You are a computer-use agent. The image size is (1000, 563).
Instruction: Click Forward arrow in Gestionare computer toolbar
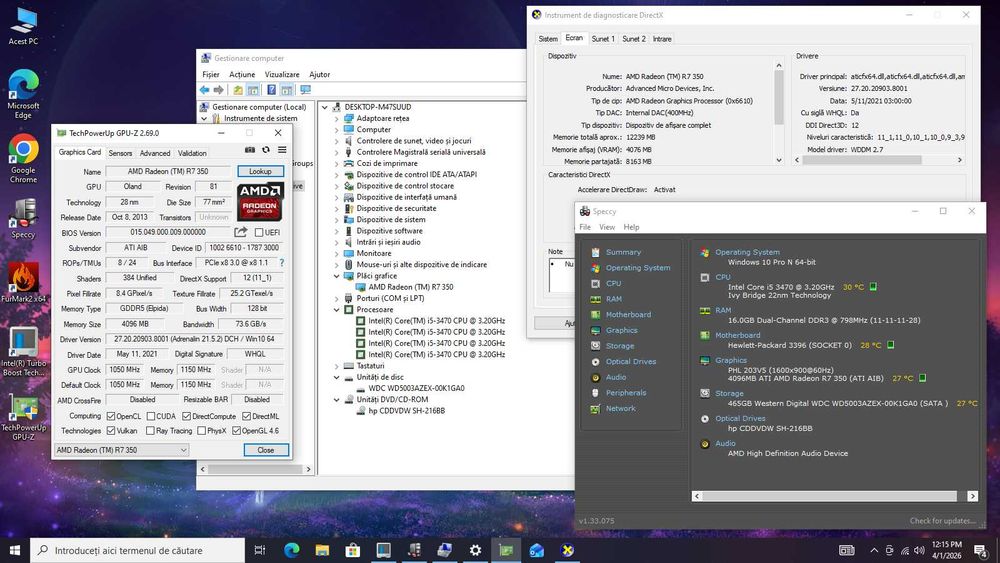pos(219,90)
